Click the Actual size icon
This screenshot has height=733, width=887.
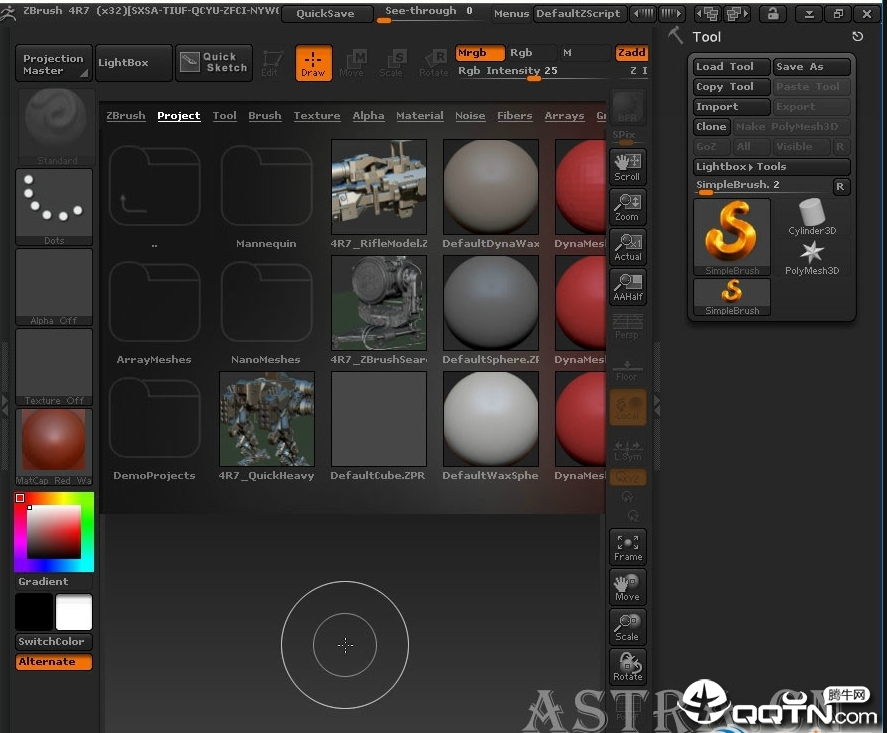pos(628,247)
